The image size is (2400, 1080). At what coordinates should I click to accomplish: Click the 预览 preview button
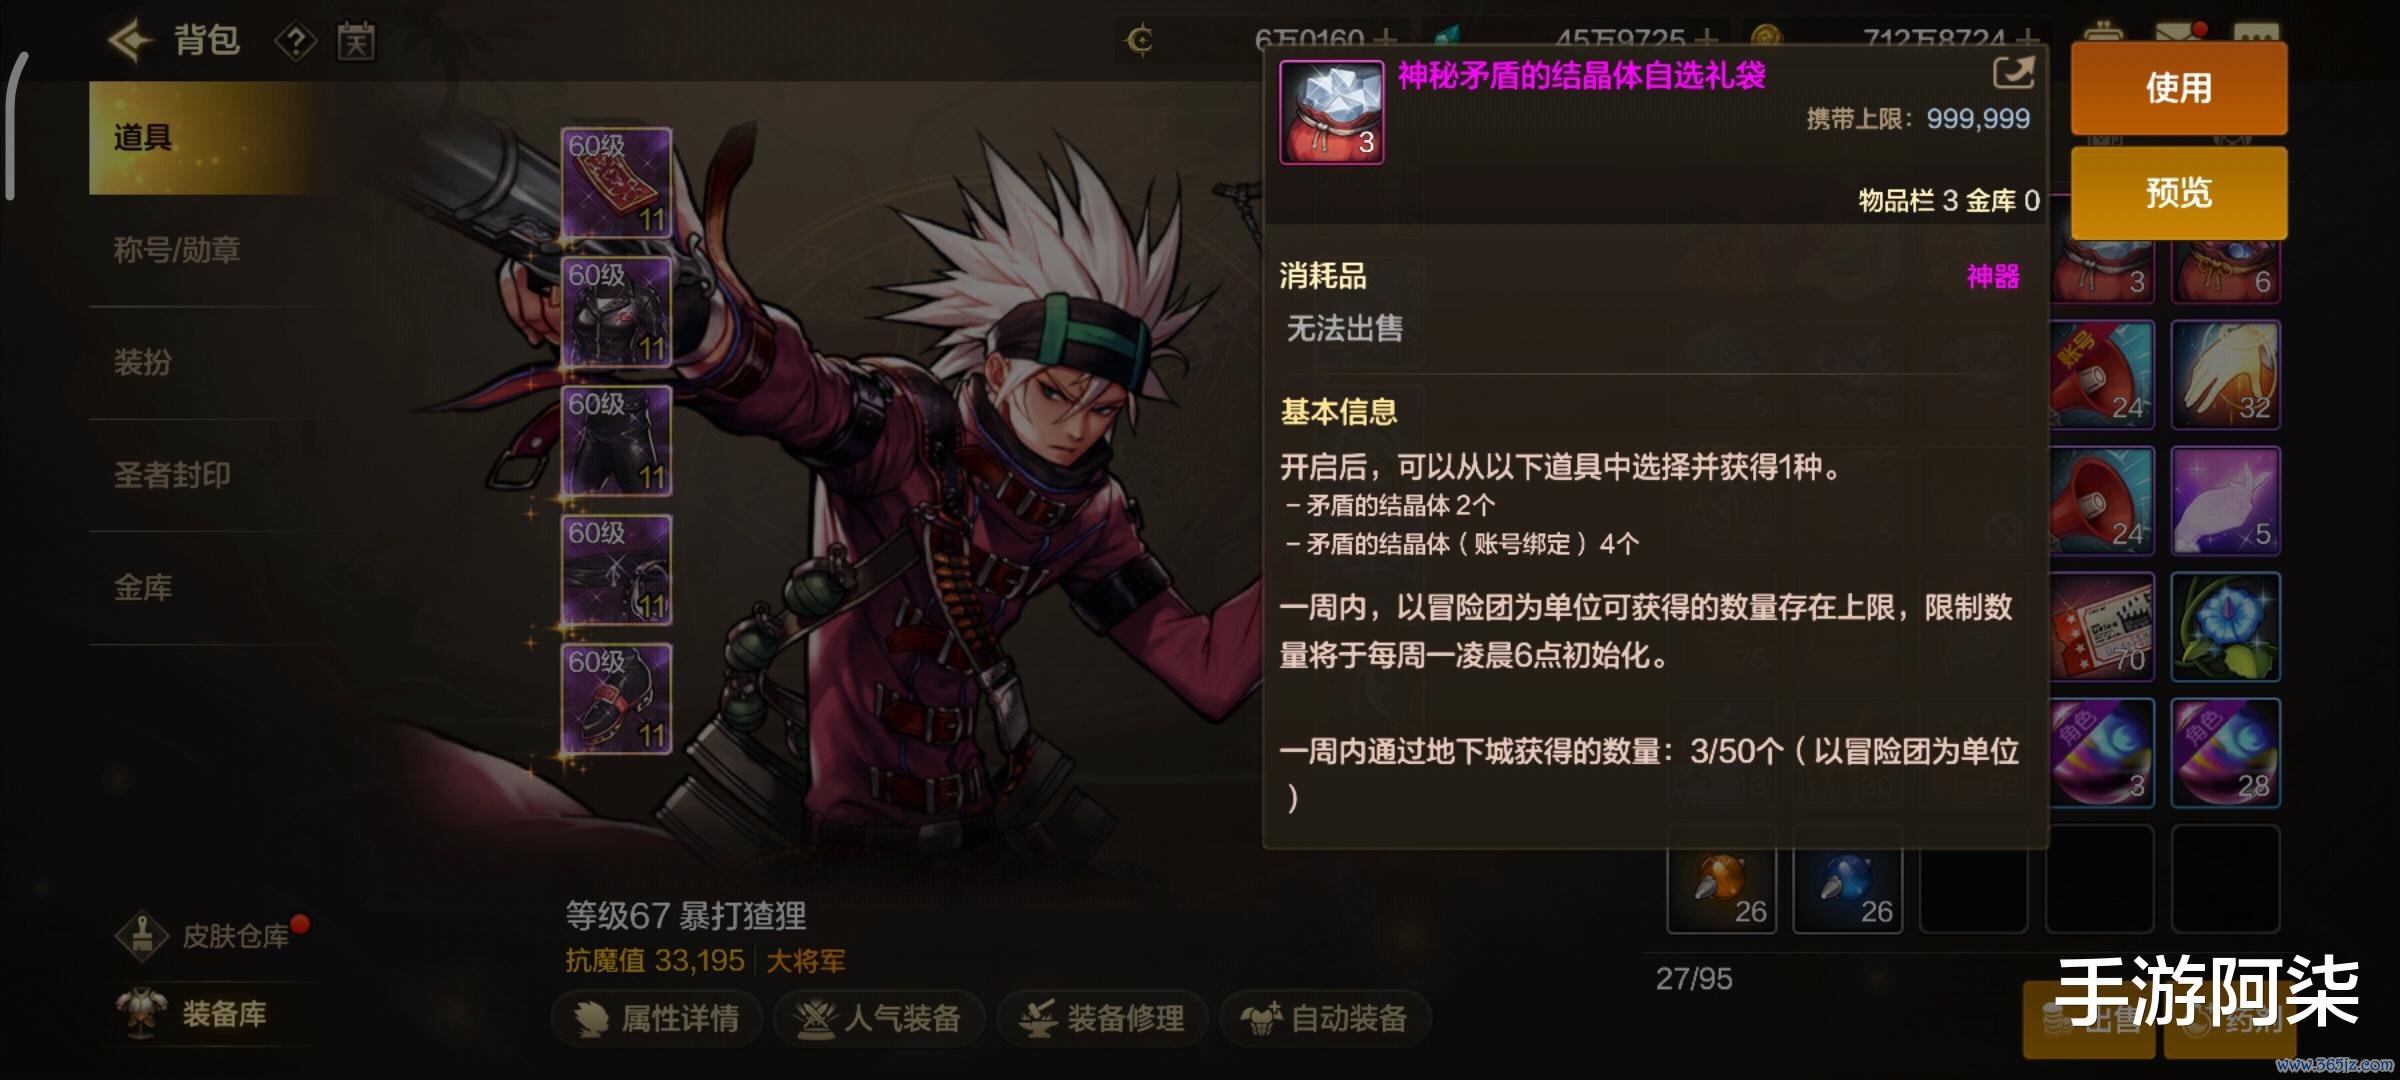pos(2179,193)
